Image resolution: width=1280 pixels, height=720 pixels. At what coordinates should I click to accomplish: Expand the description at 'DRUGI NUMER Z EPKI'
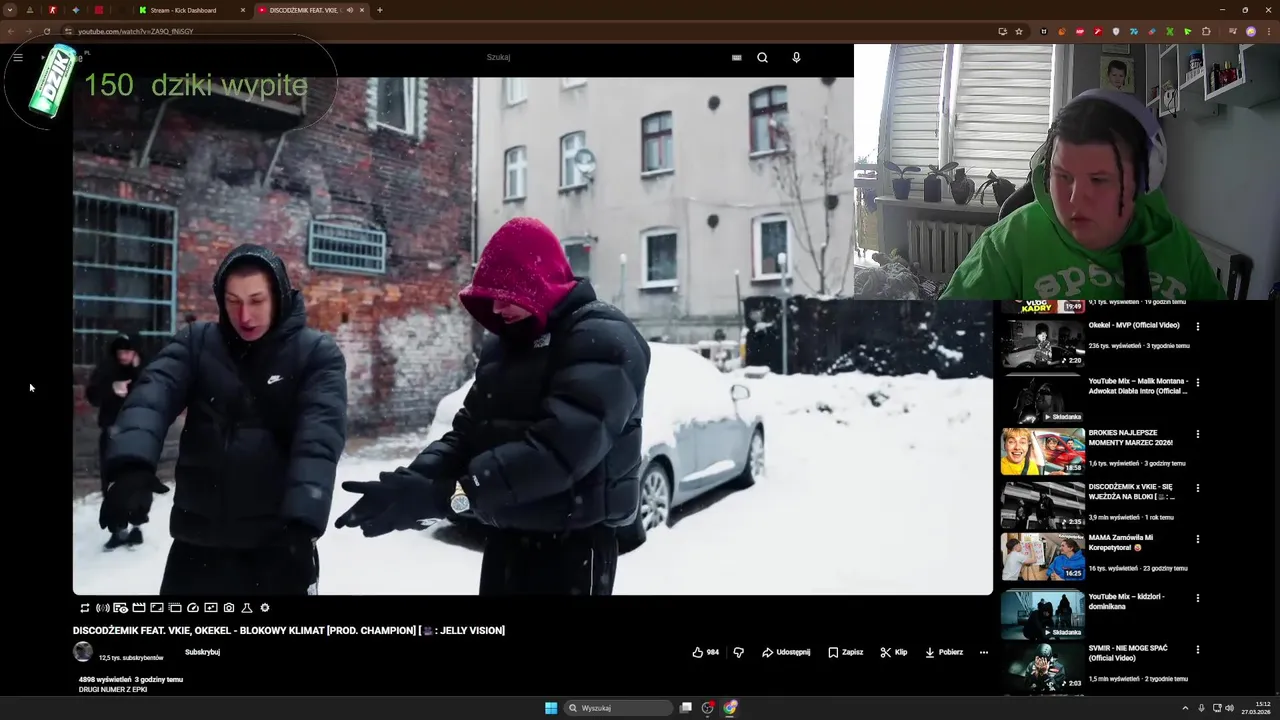113,689
